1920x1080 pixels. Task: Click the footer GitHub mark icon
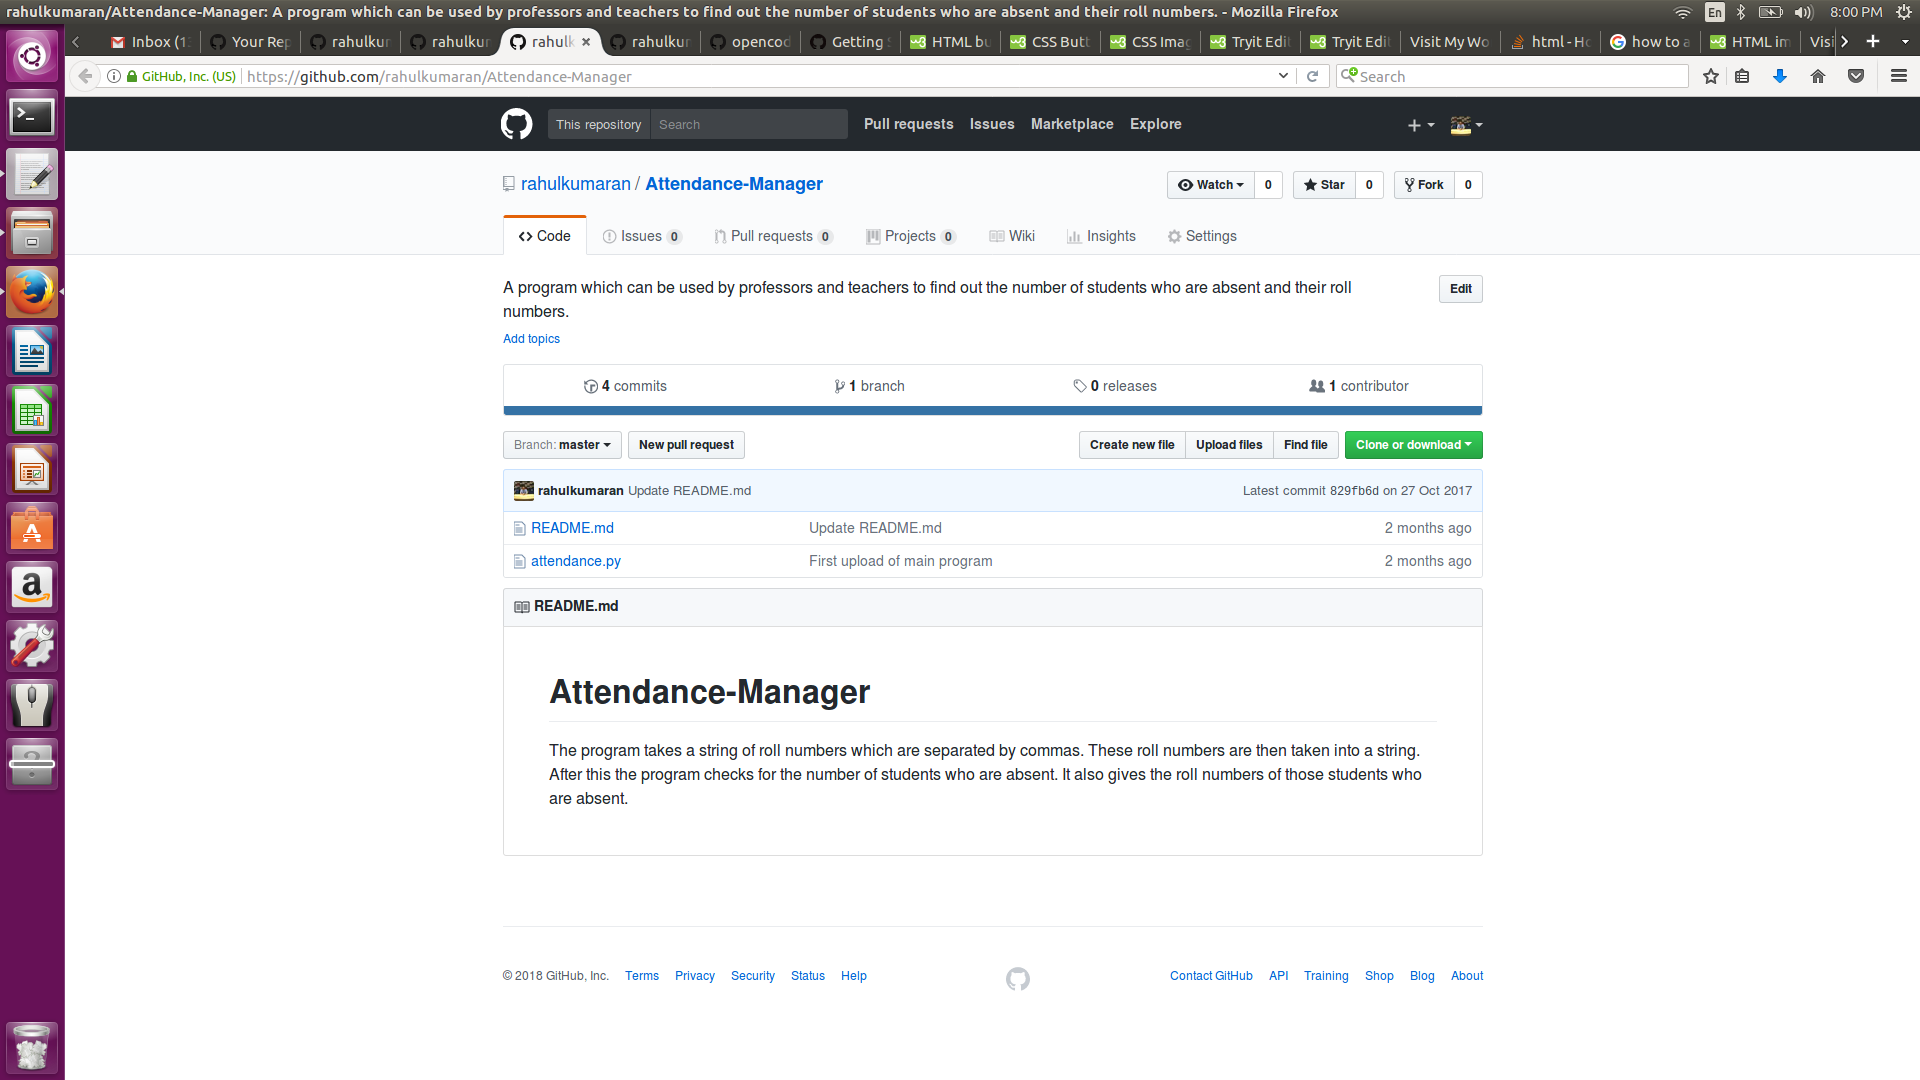coord(1017,978)
